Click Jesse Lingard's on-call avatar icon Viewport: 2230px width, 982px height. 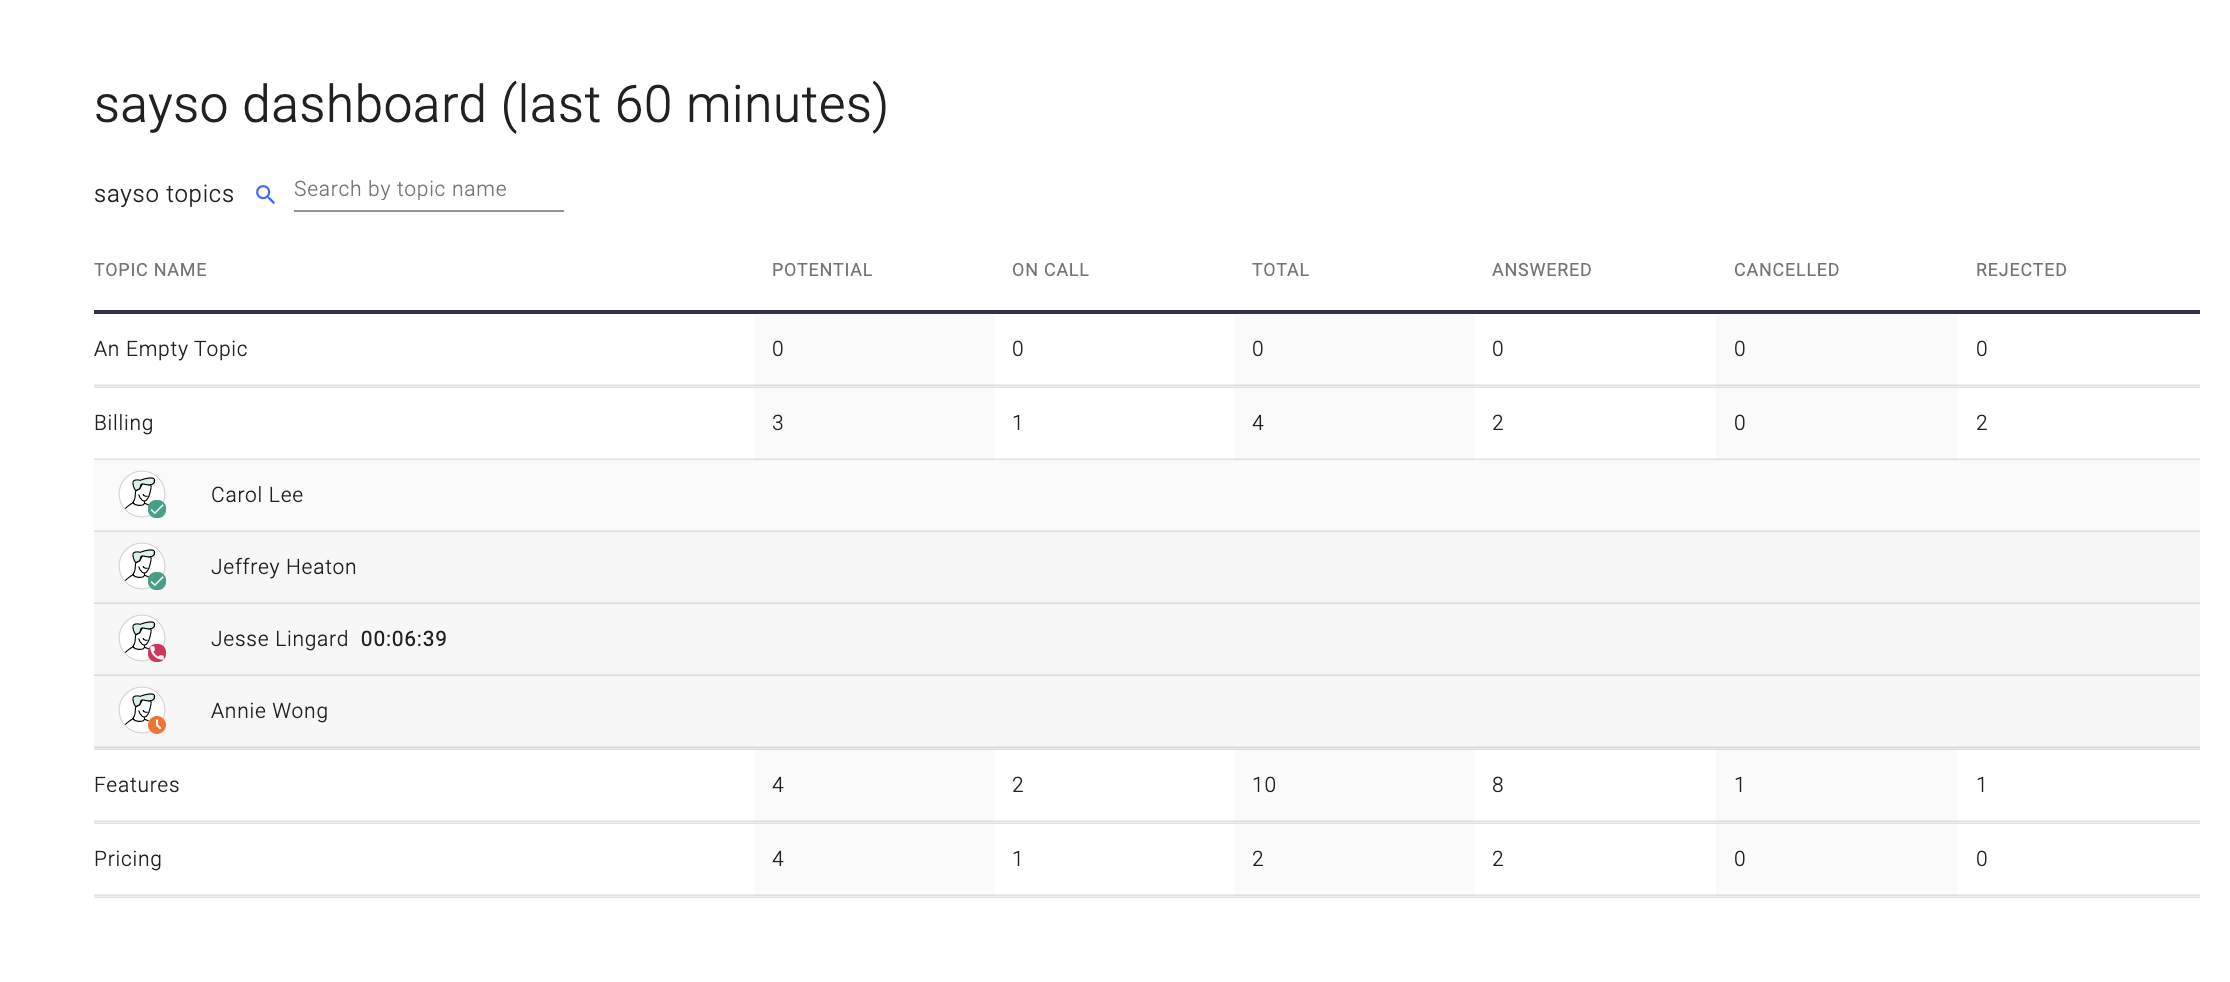(142, 638)
